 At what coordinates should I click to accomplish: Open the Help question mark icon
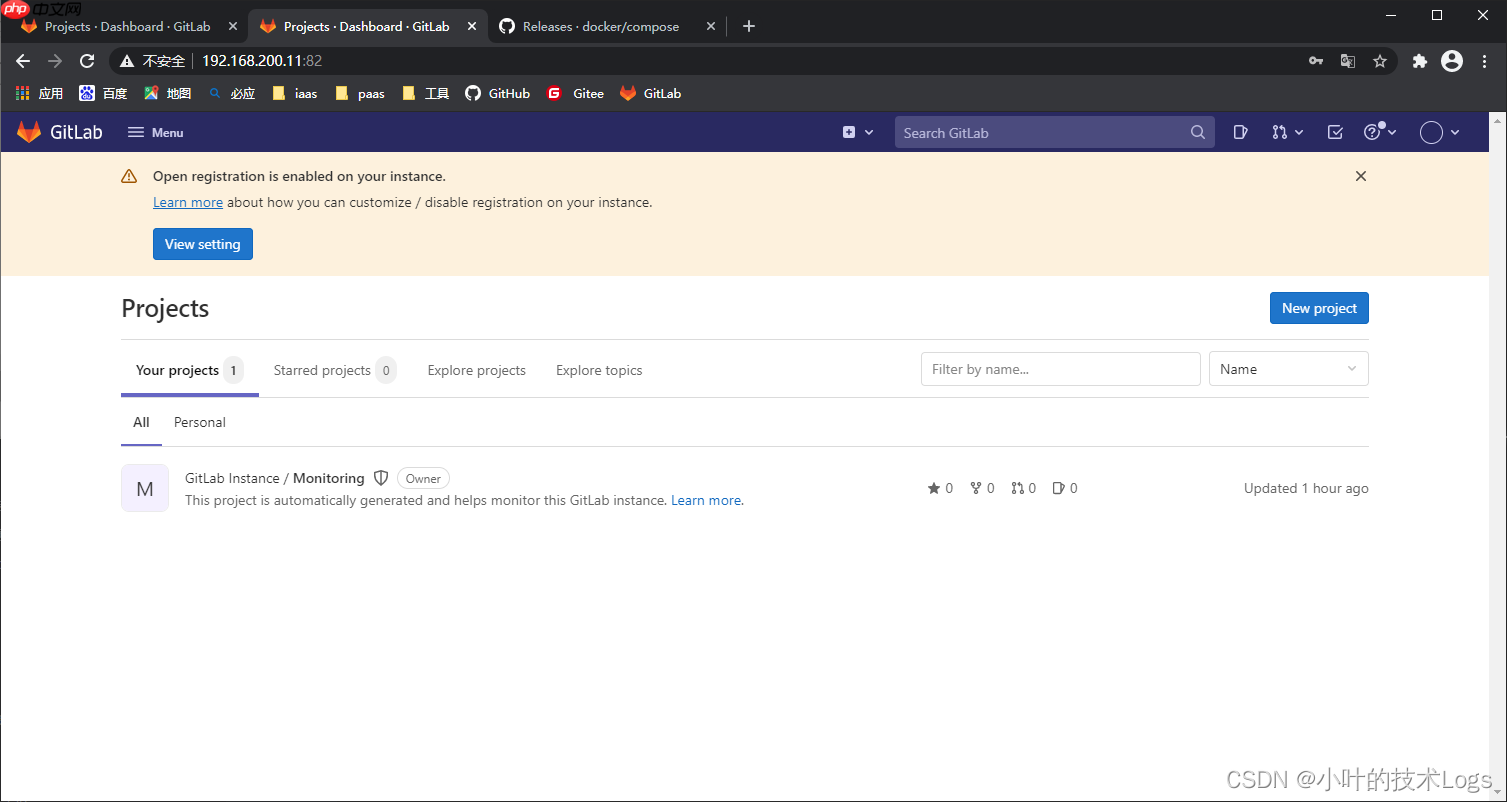pyautogui.click(x=1374, y=131)
